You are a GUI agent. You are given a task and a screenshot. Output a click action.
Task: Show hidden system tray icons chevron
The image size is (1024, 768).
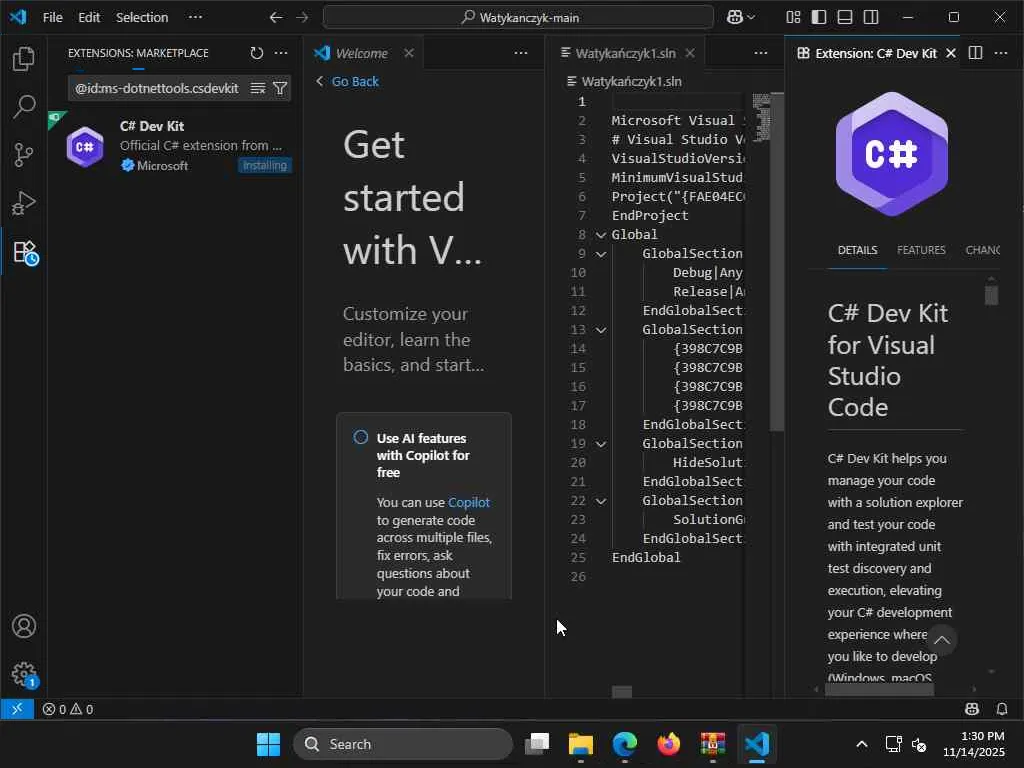tap(862, 744)
